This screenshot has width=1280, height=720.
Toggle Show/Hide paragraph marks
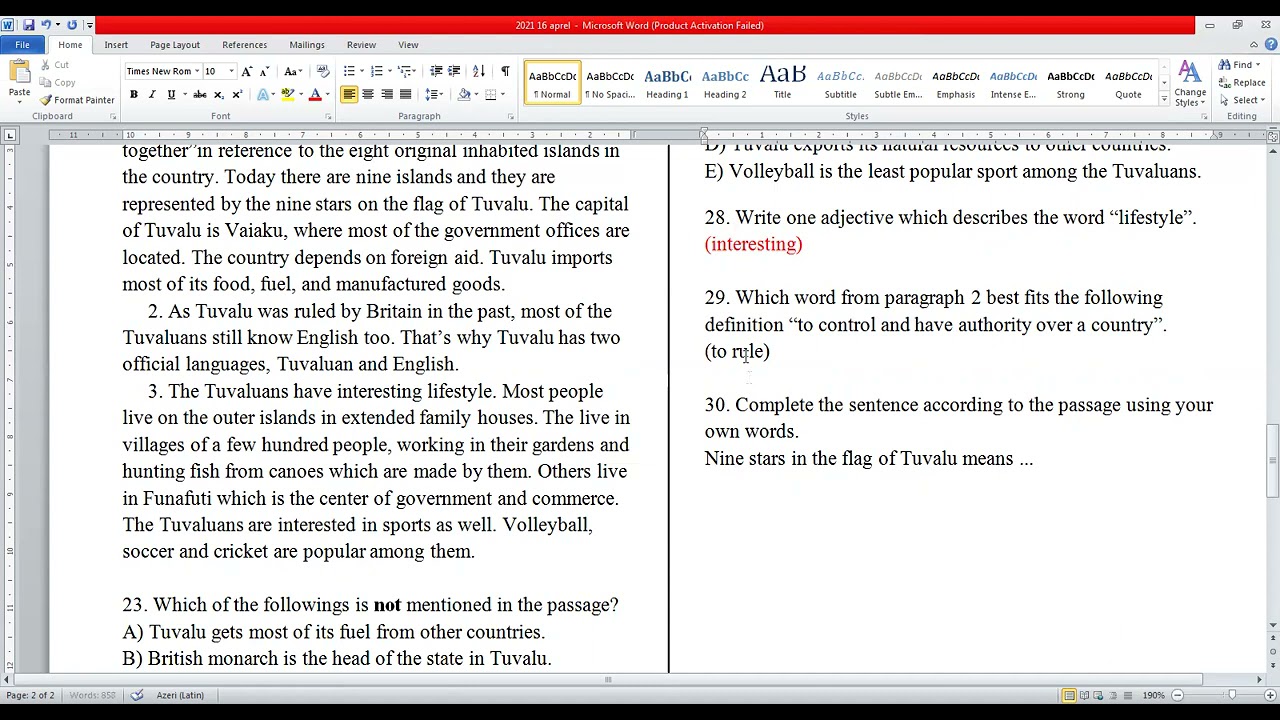[x=505, y=71]
